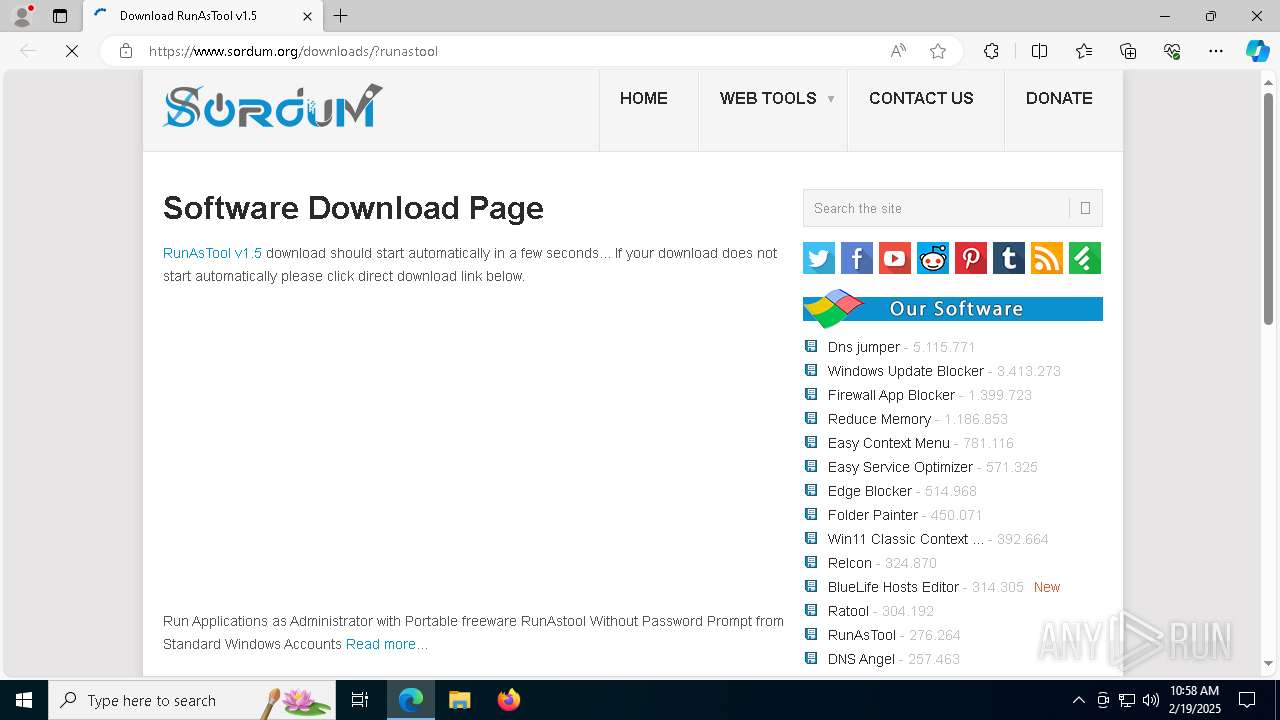Open the RSS feed icon
The width and height of the screenshot is (1280, 720).
click(1047, 258)
